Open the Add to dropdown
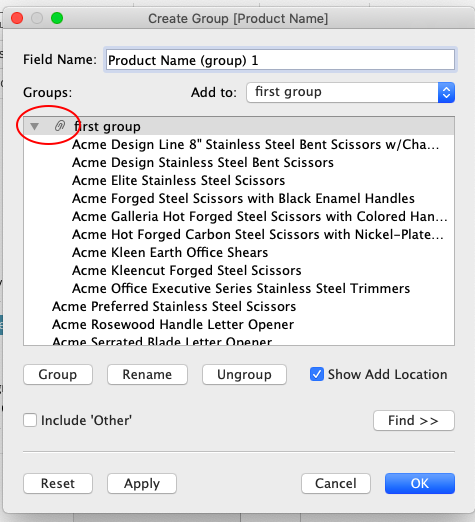The image size is (475, 522). [350, 92]
